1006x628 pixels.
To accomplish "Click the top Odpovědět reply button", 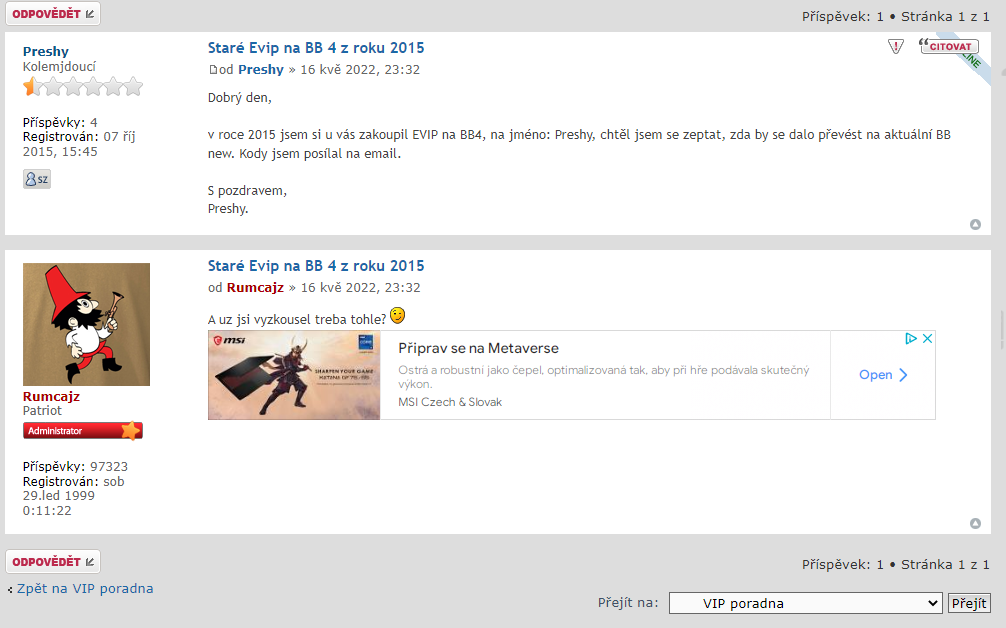I will [53, 14].
